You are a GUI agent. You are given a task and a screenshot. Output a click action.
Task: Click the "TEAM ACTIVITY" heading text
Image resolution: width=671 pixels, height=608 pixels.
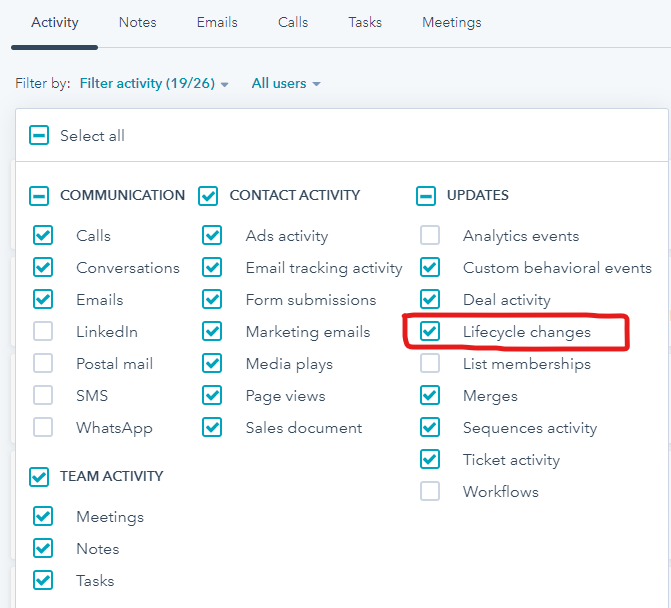tap(111, 476)
